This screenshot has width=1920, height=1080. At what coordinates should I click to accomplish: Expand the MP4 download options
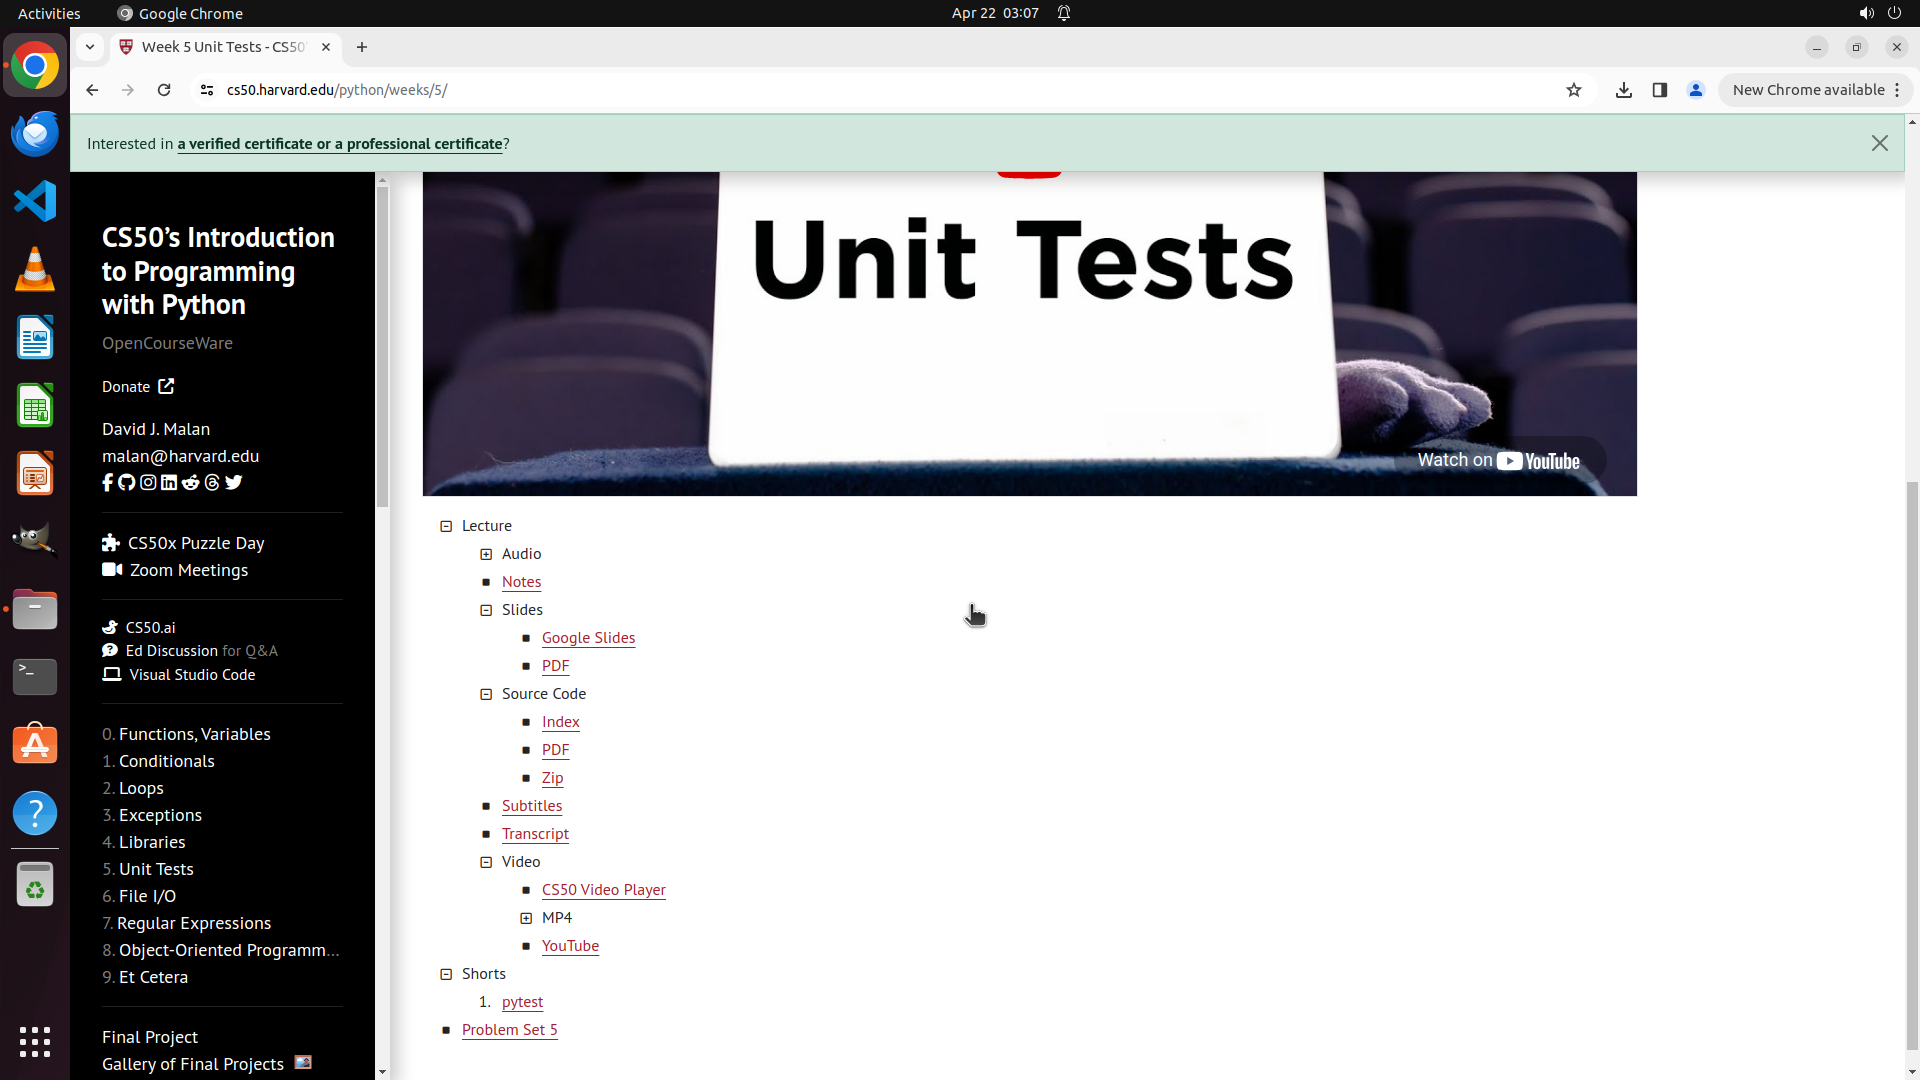527,918
